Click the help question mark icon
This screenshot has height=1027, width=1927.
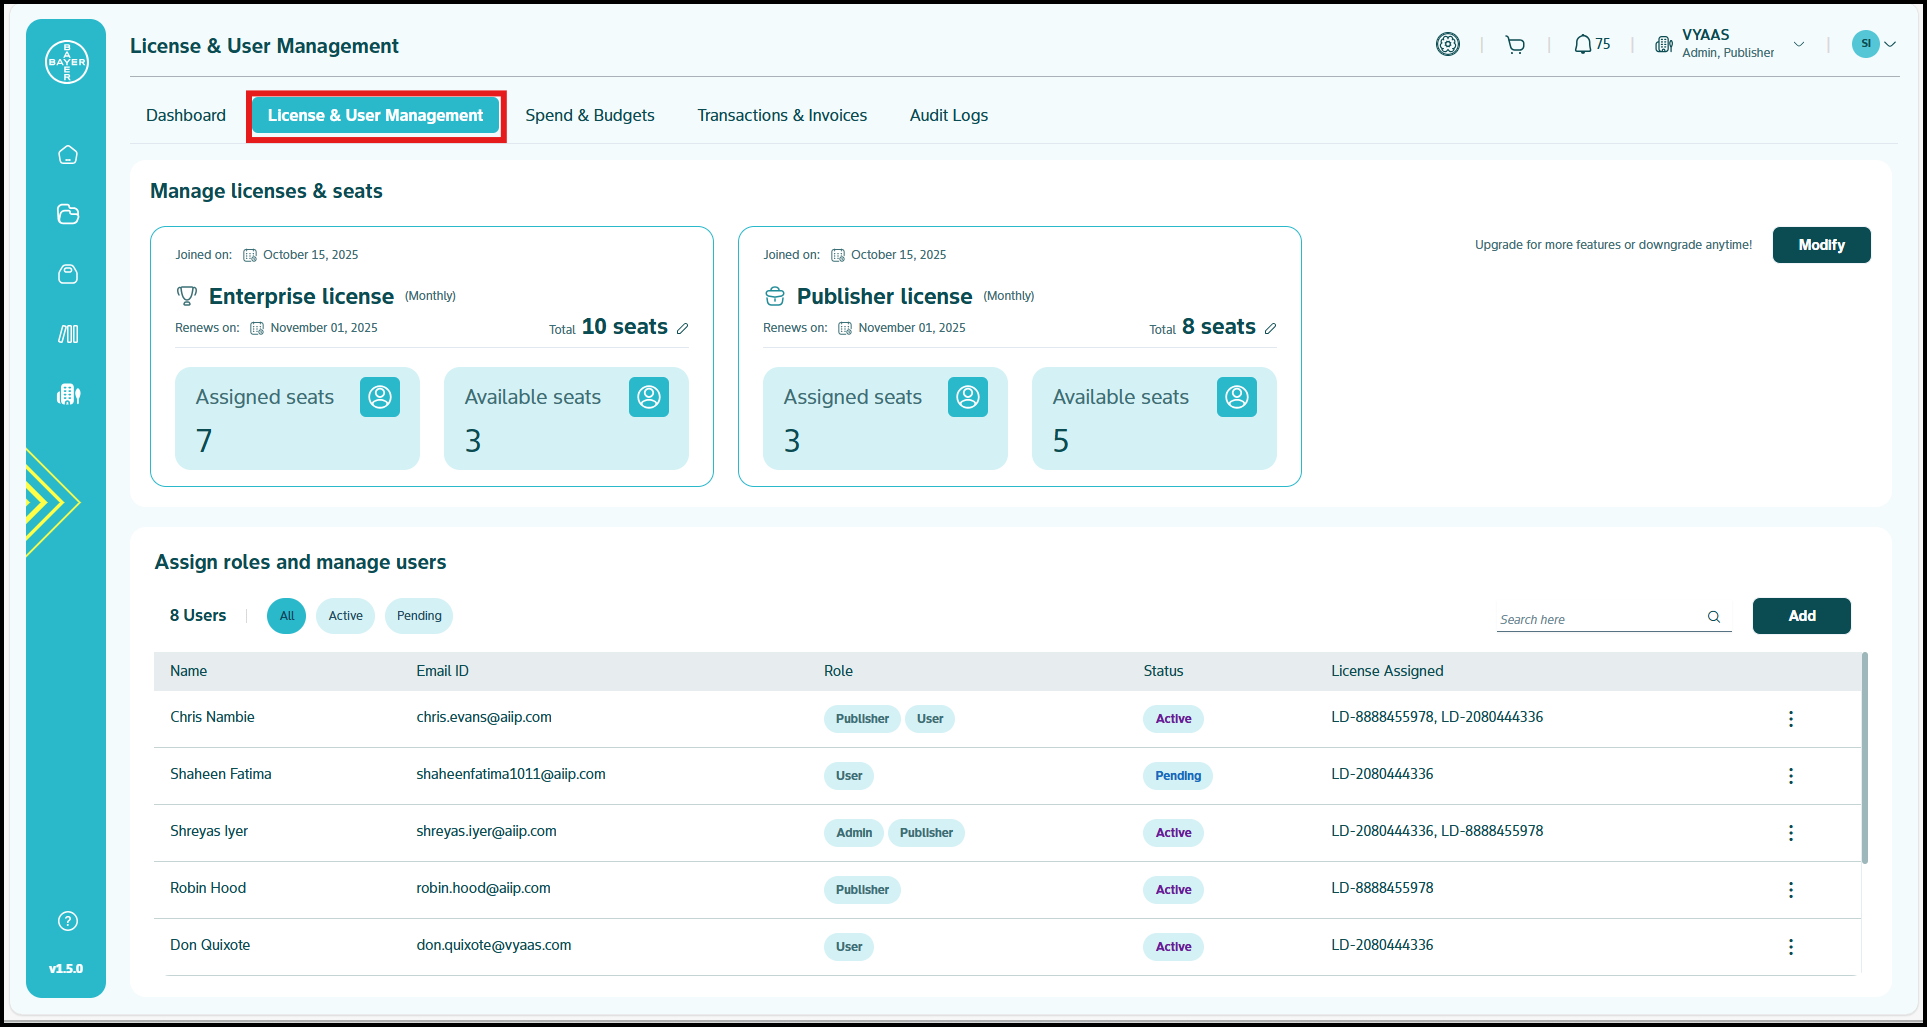(x=68, y=921)
